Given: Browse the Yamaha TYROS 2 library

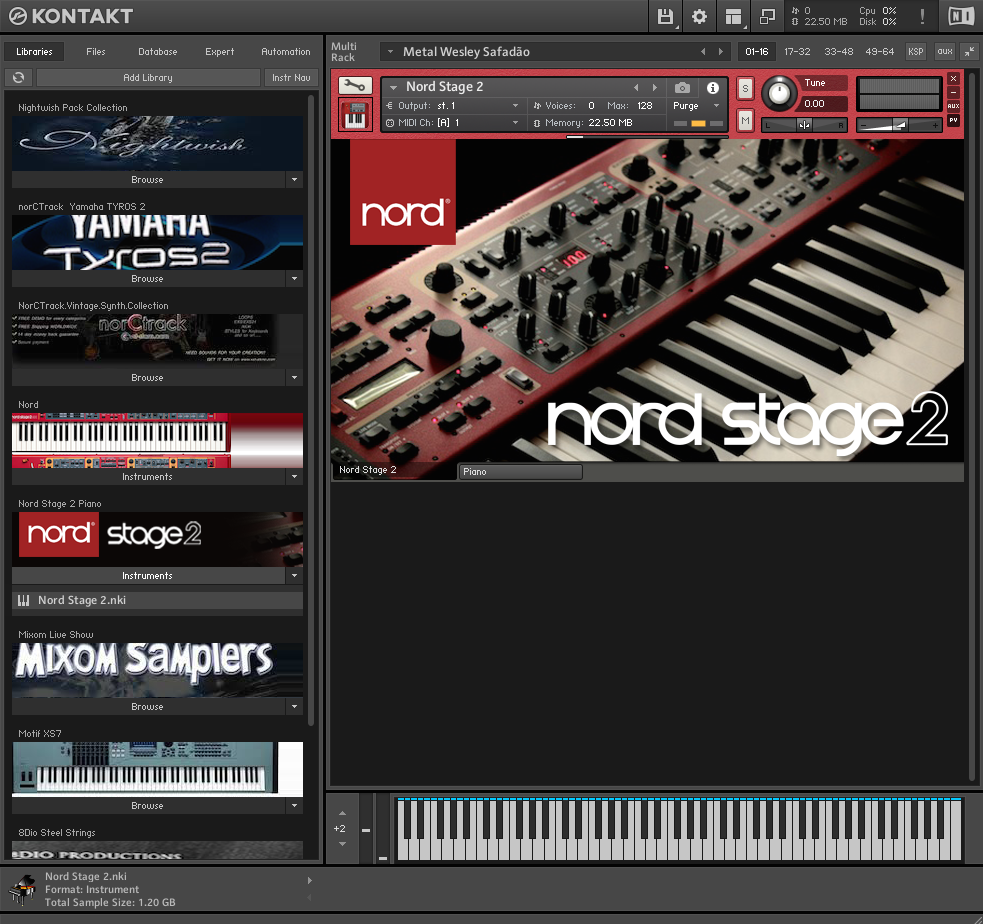Looking at the screenshot, I should pyautogui.click(x=148, y=278).
